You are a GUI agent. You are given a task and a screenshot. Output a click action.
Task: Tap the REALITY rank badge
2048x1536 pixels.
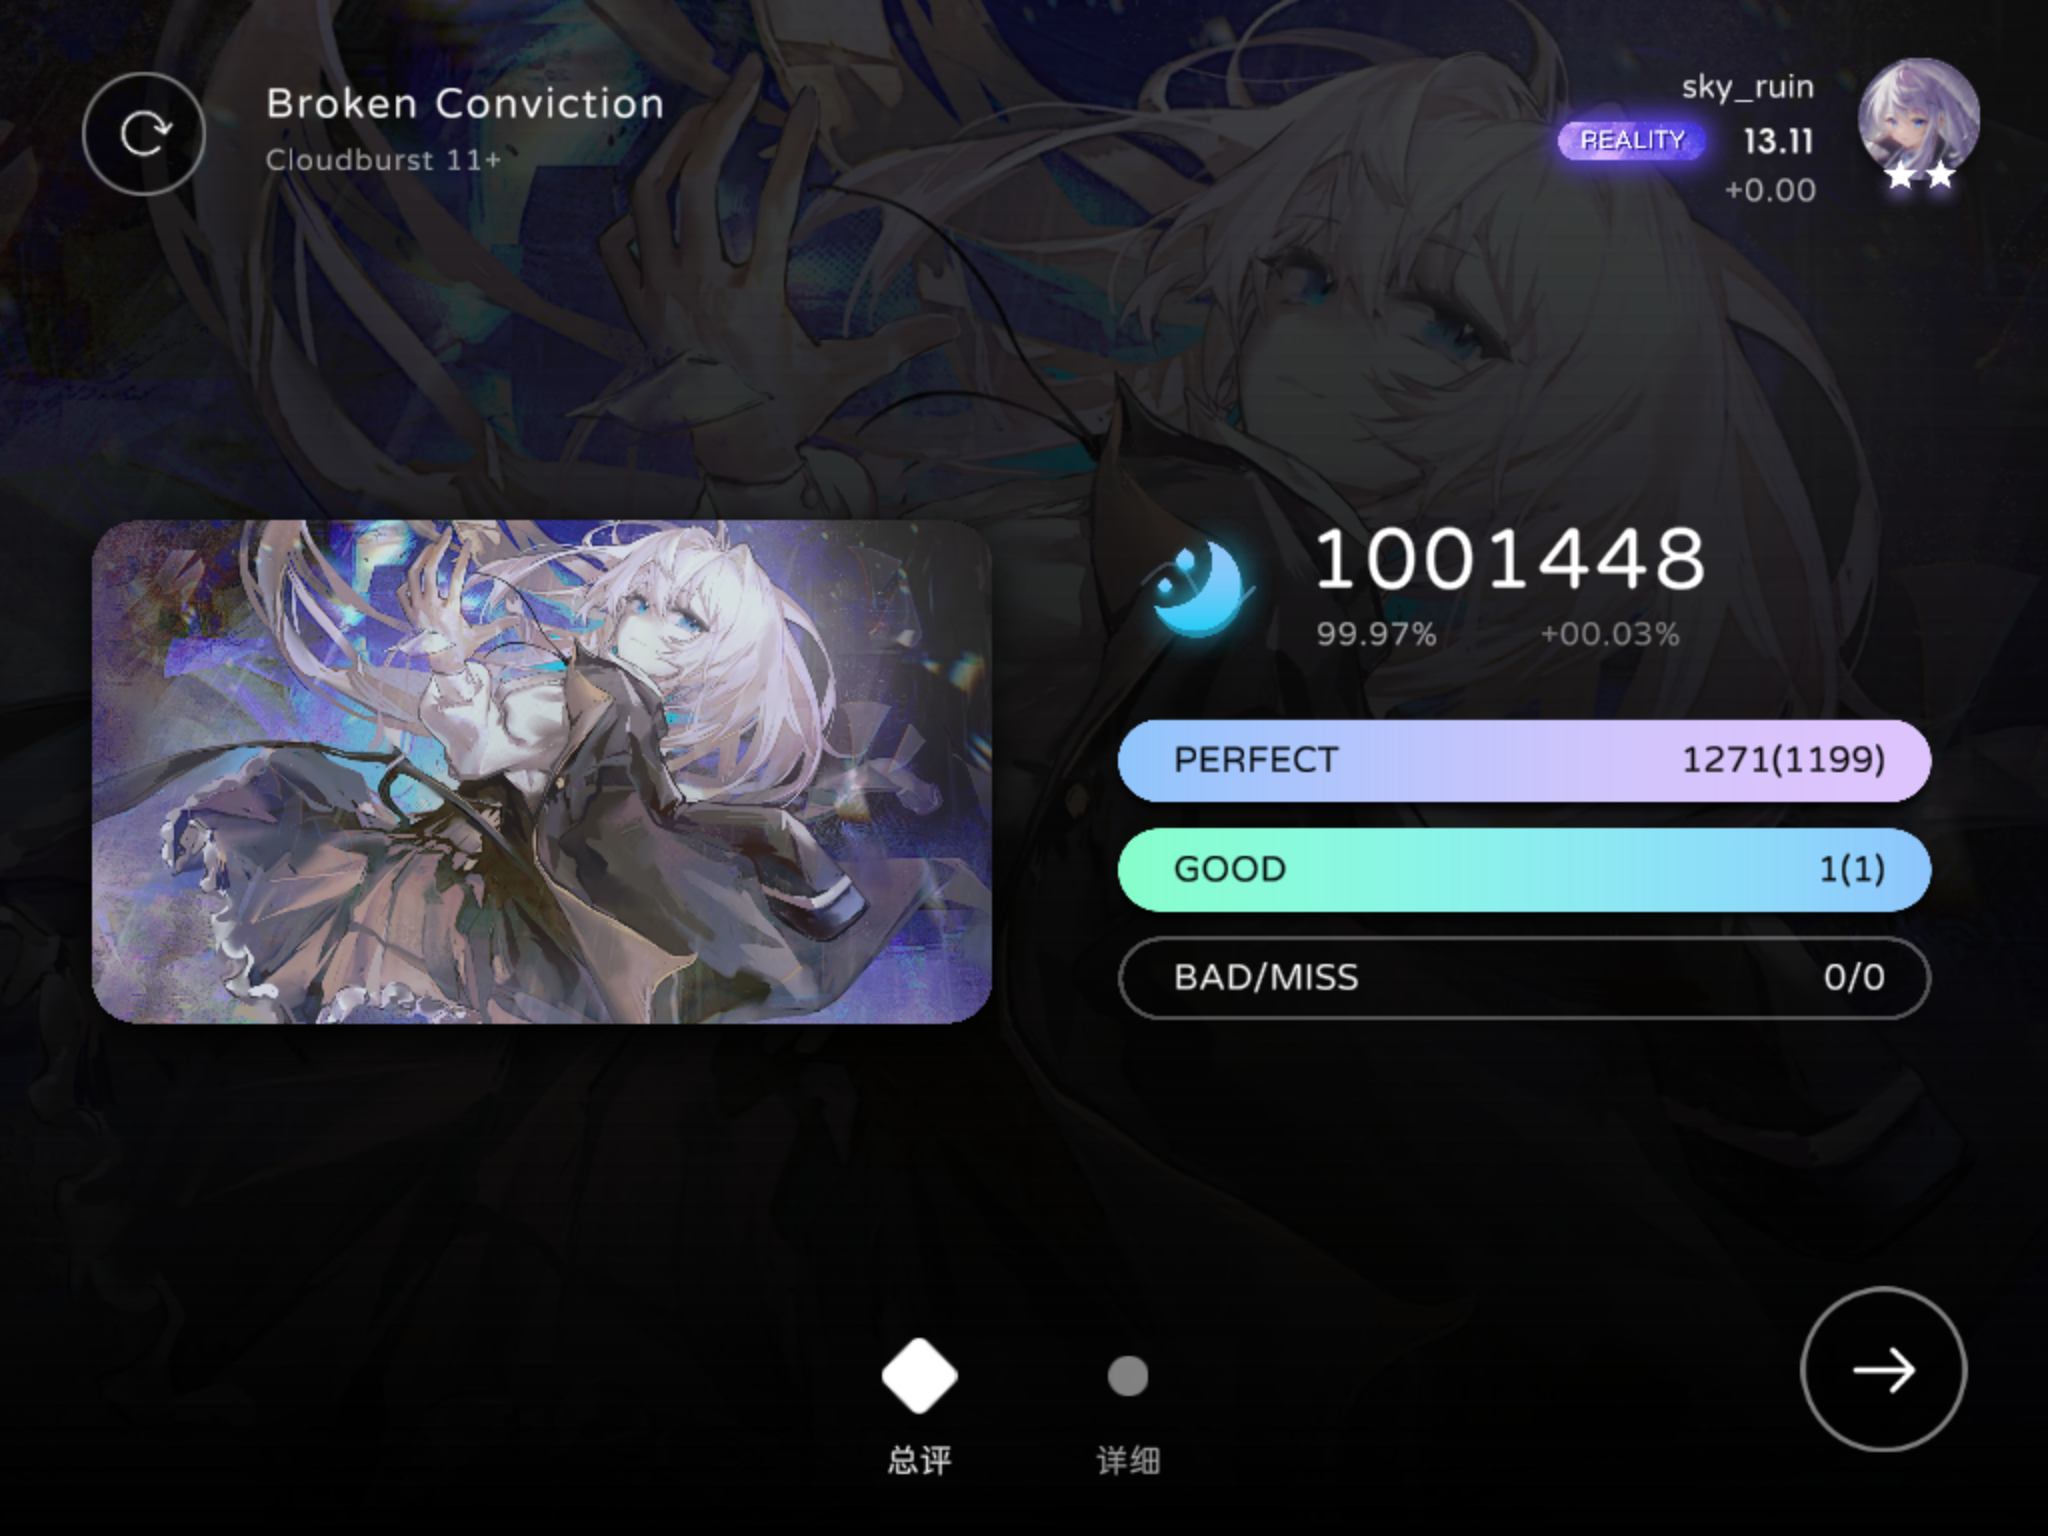(x=1632, y=140)
